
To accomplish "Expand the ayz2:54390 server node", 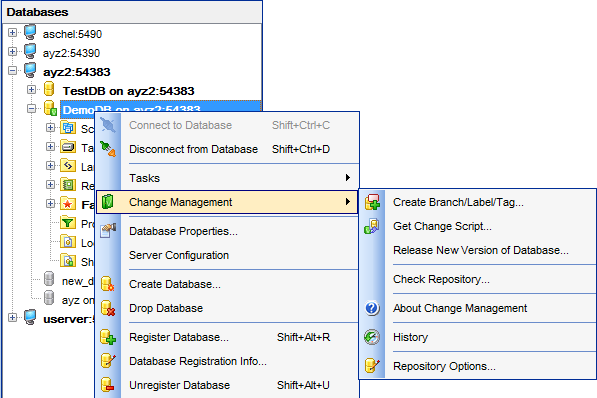I will (x=12, y=51).
